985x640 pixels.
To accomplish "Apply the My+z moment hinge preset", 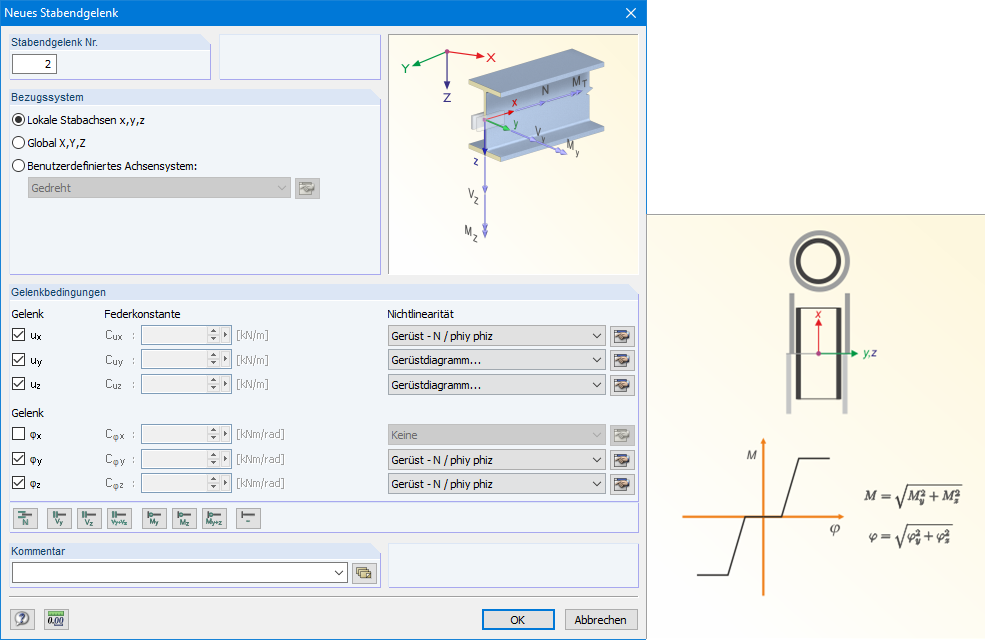I will 214,518.
